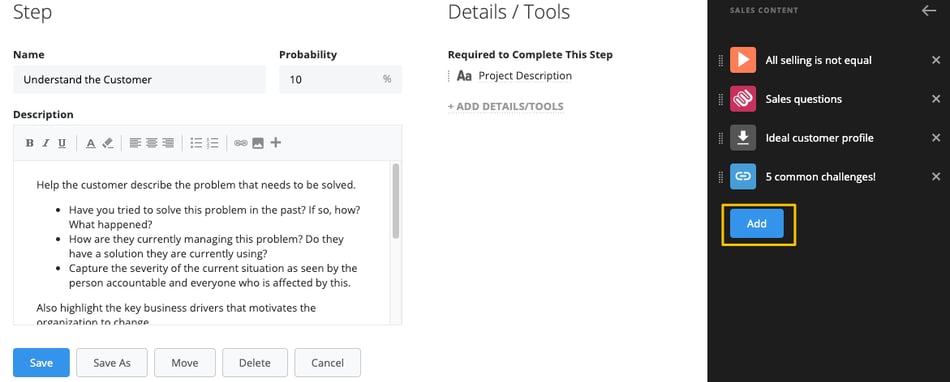Image resolution: width=950 pixels, height=382 pixels.
Task: Click the + ADD DETAILS/TOOLS link
Action: click(505, 107)
